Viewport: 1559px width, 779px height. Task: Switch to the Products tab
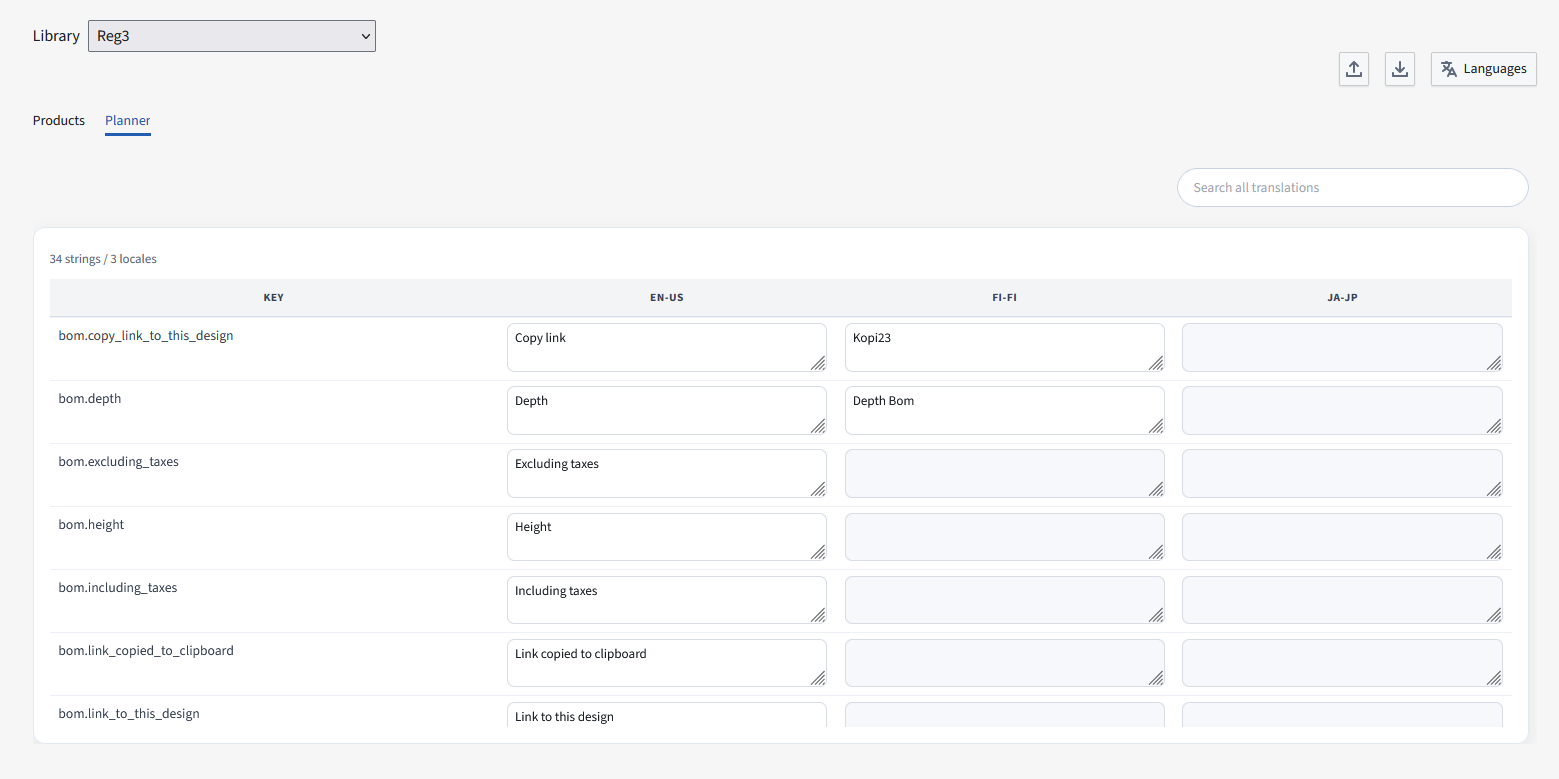pyautogui.click(x=58, y=120)
